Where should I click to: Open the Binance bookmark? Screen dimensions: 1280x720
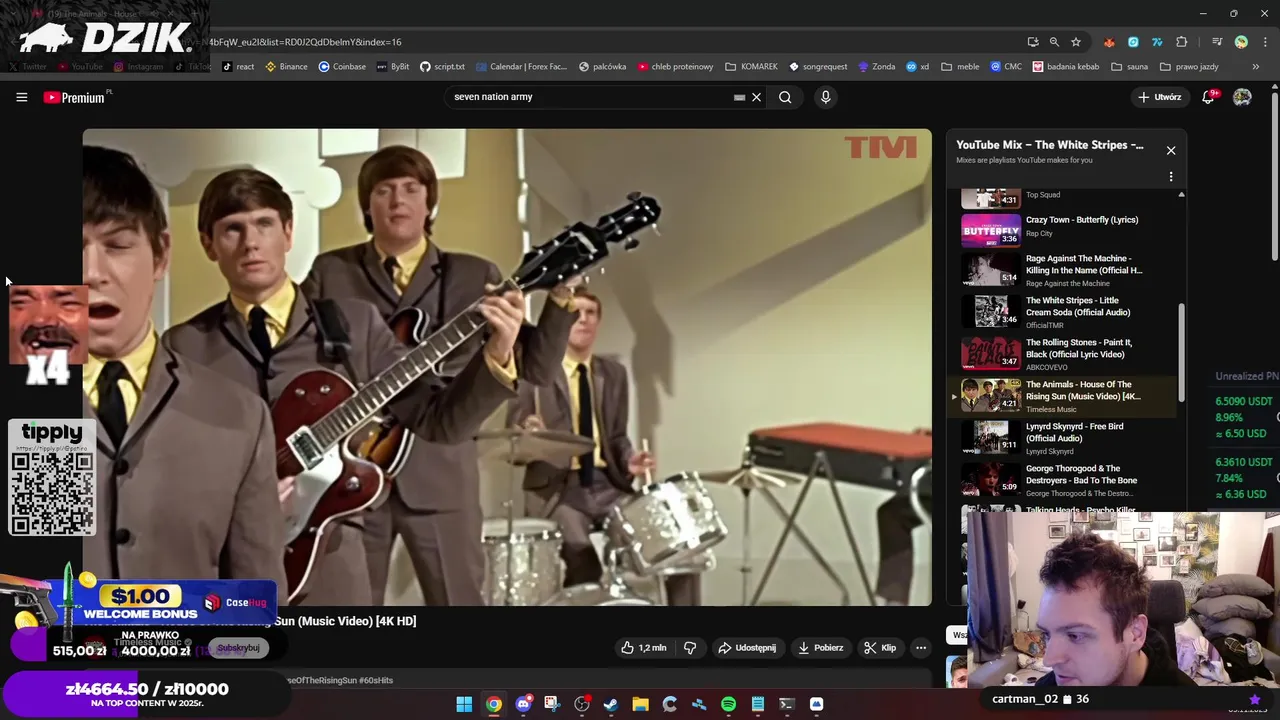[286, 67]
